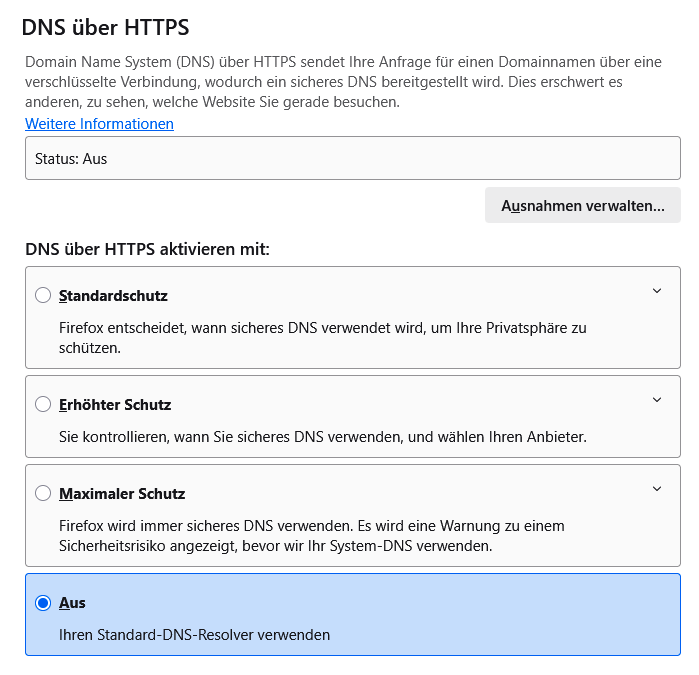This screenshot has height=675, width=699.
Task: Select the Standardschutz radio button
Action: tap(43, 295)
